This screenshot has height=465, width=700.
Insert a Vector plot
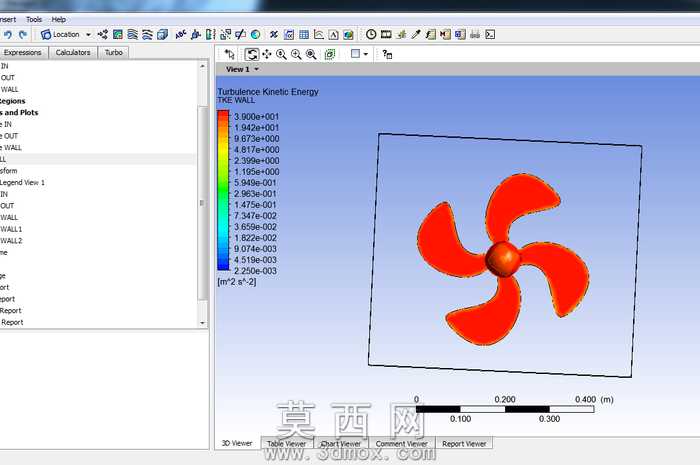point(103,34)
